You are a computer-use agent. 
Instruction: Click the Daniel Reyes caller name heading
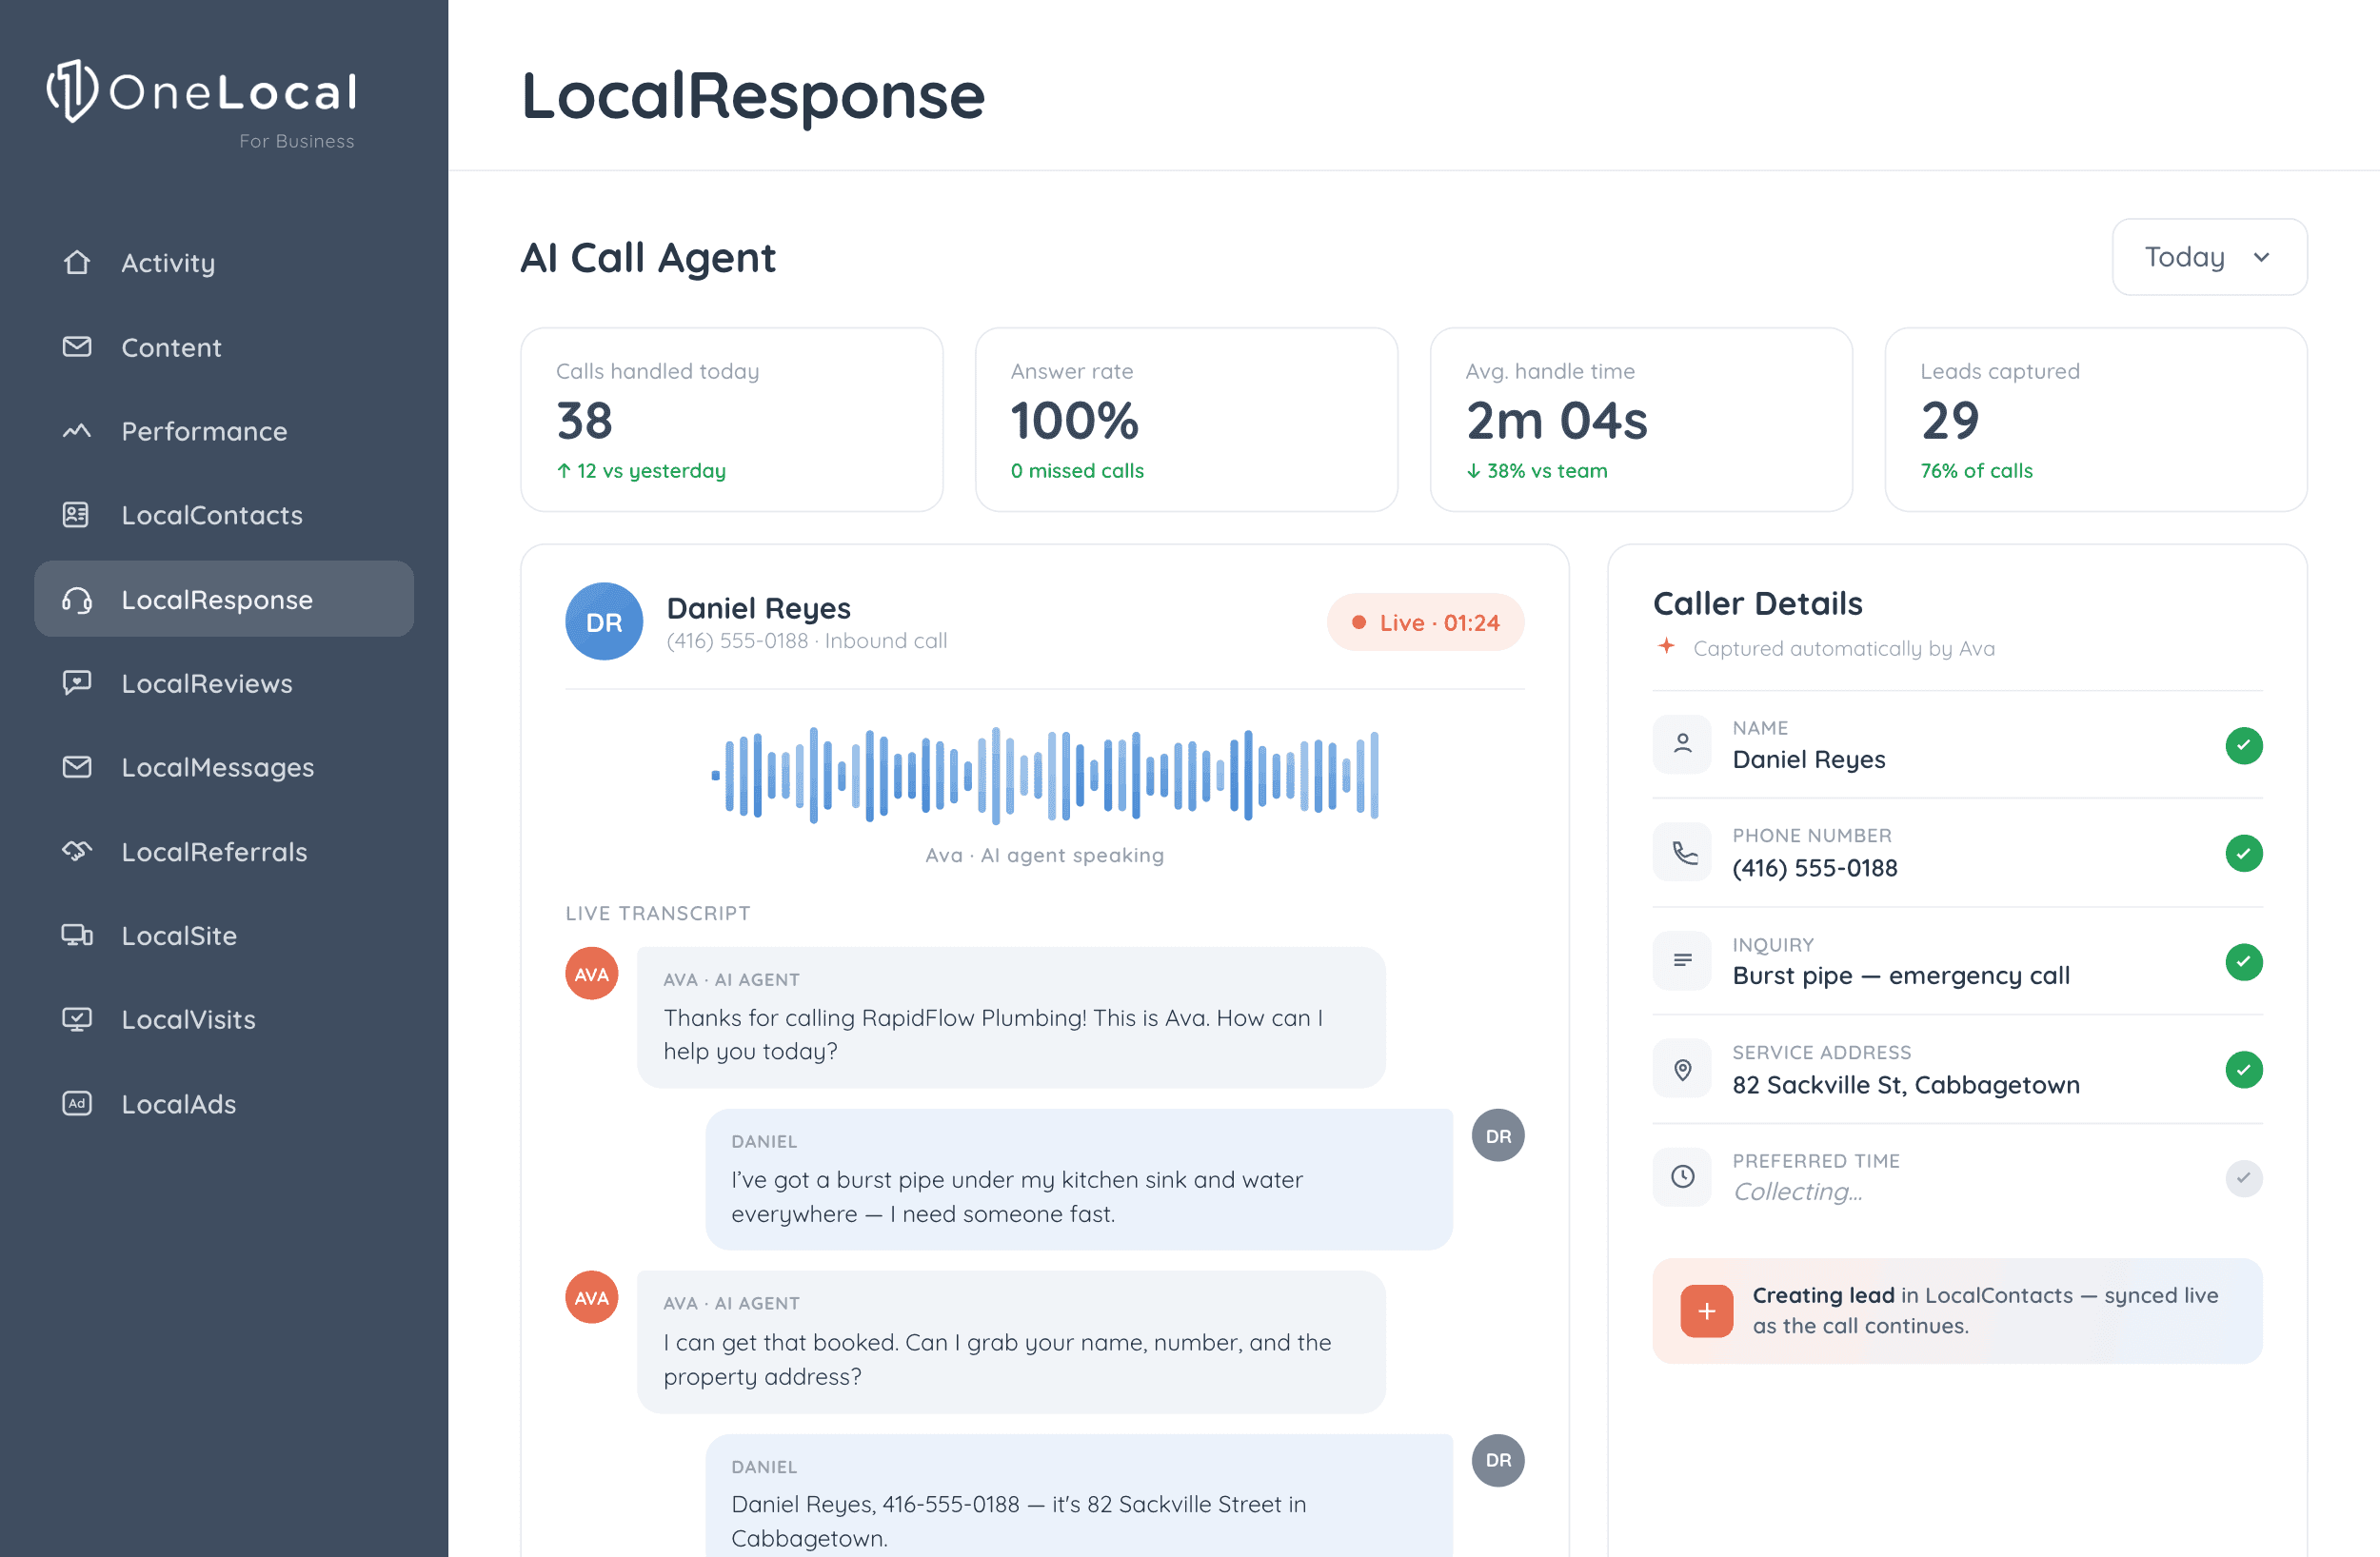758,608
